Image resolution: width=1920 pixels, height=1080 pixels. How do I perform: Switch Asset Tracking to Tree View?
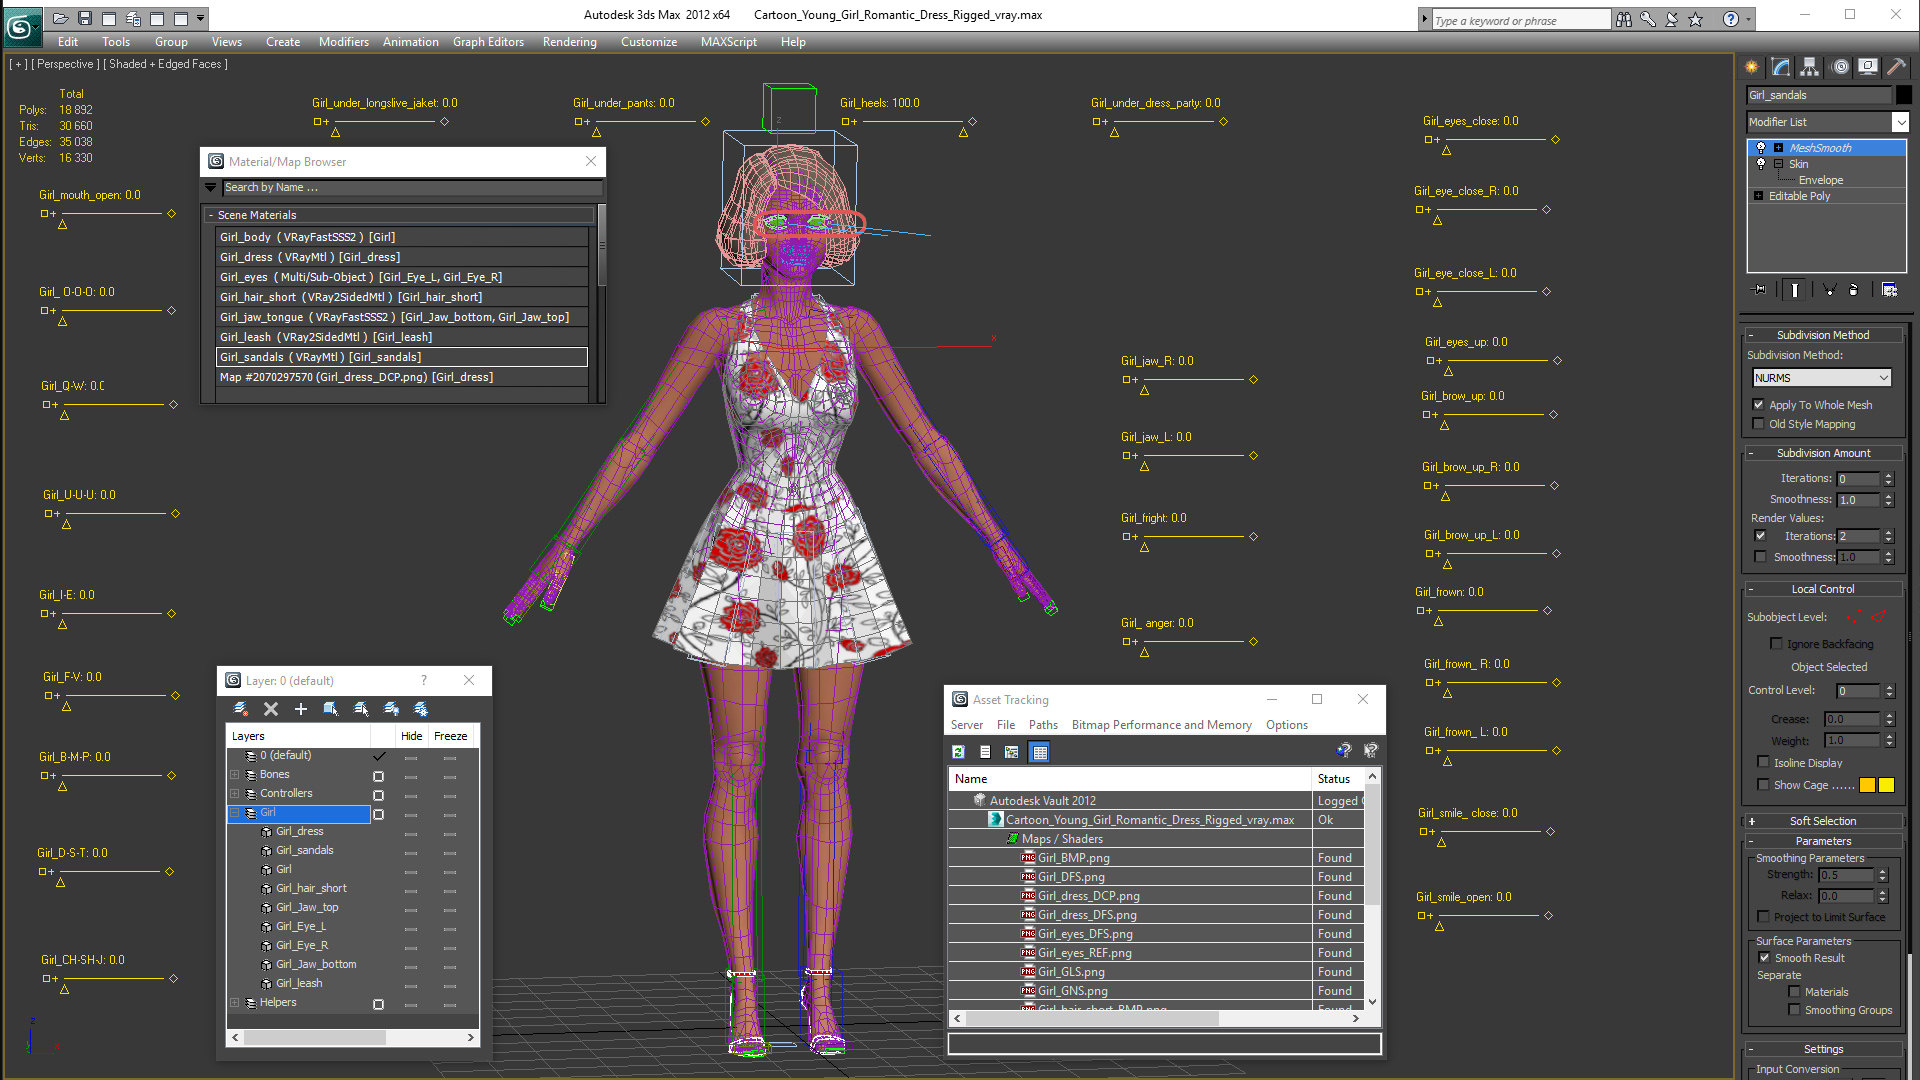1012,752
